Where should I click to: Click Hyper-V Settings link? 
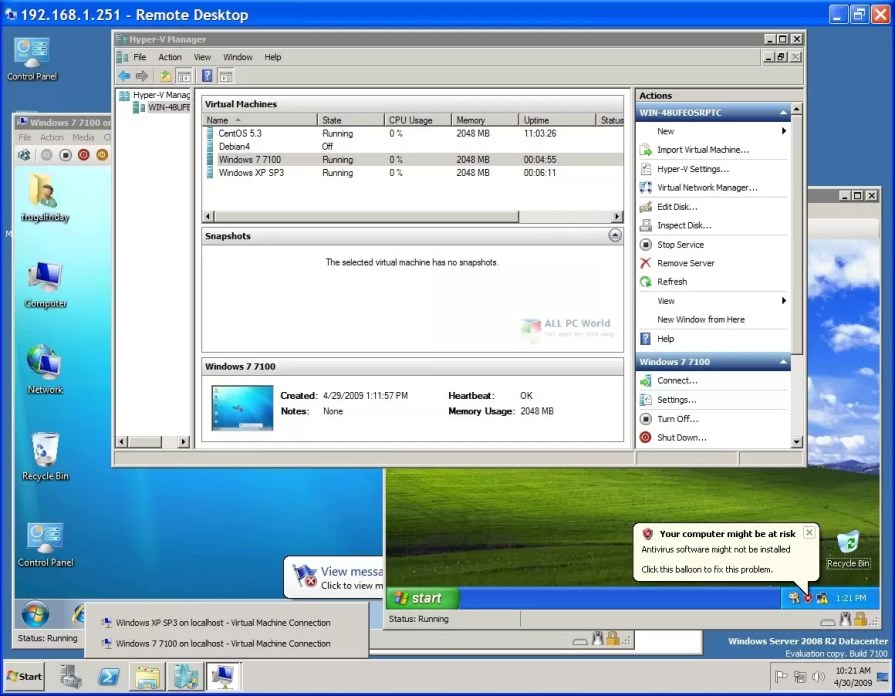[x=693, y=169]
